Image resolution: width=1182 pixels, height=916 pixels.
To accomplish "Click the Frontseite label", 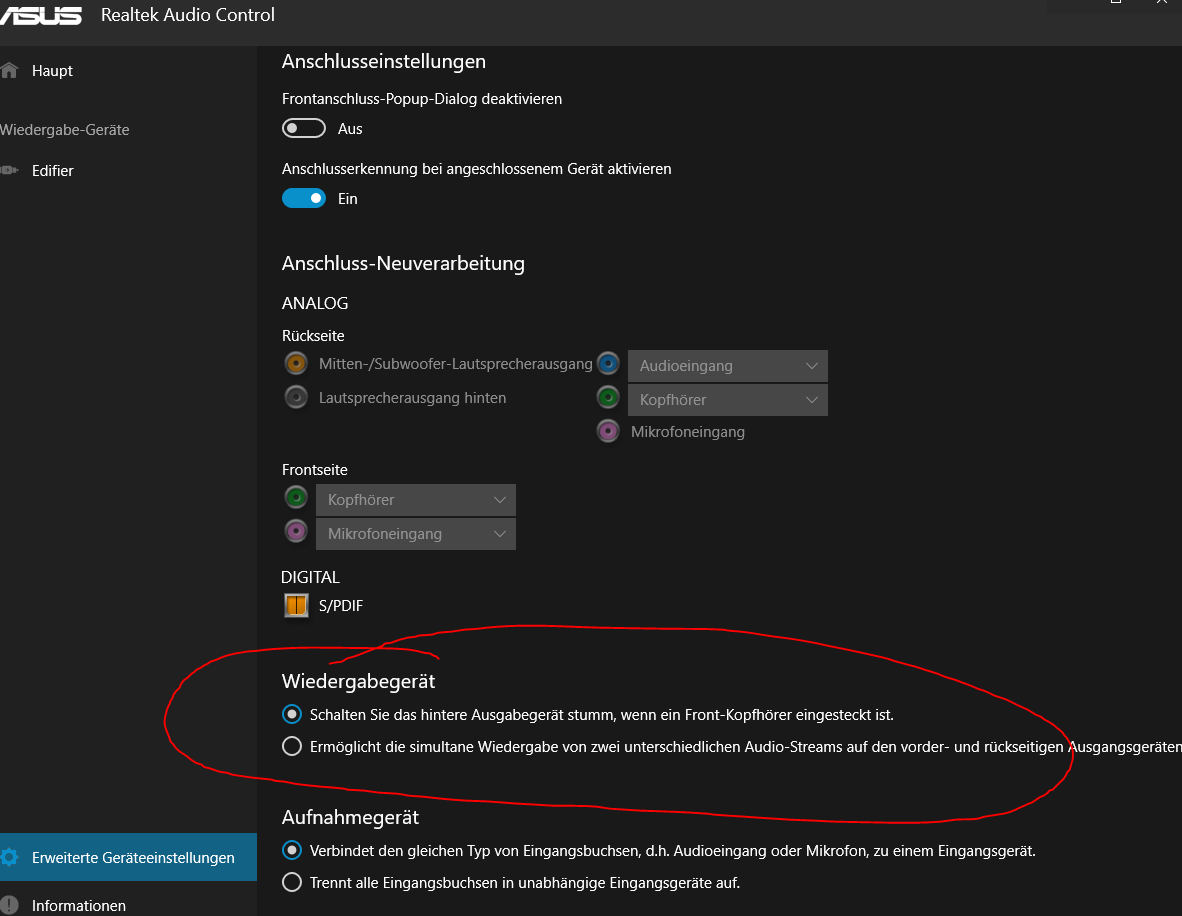I will click(x=314, y=470).
